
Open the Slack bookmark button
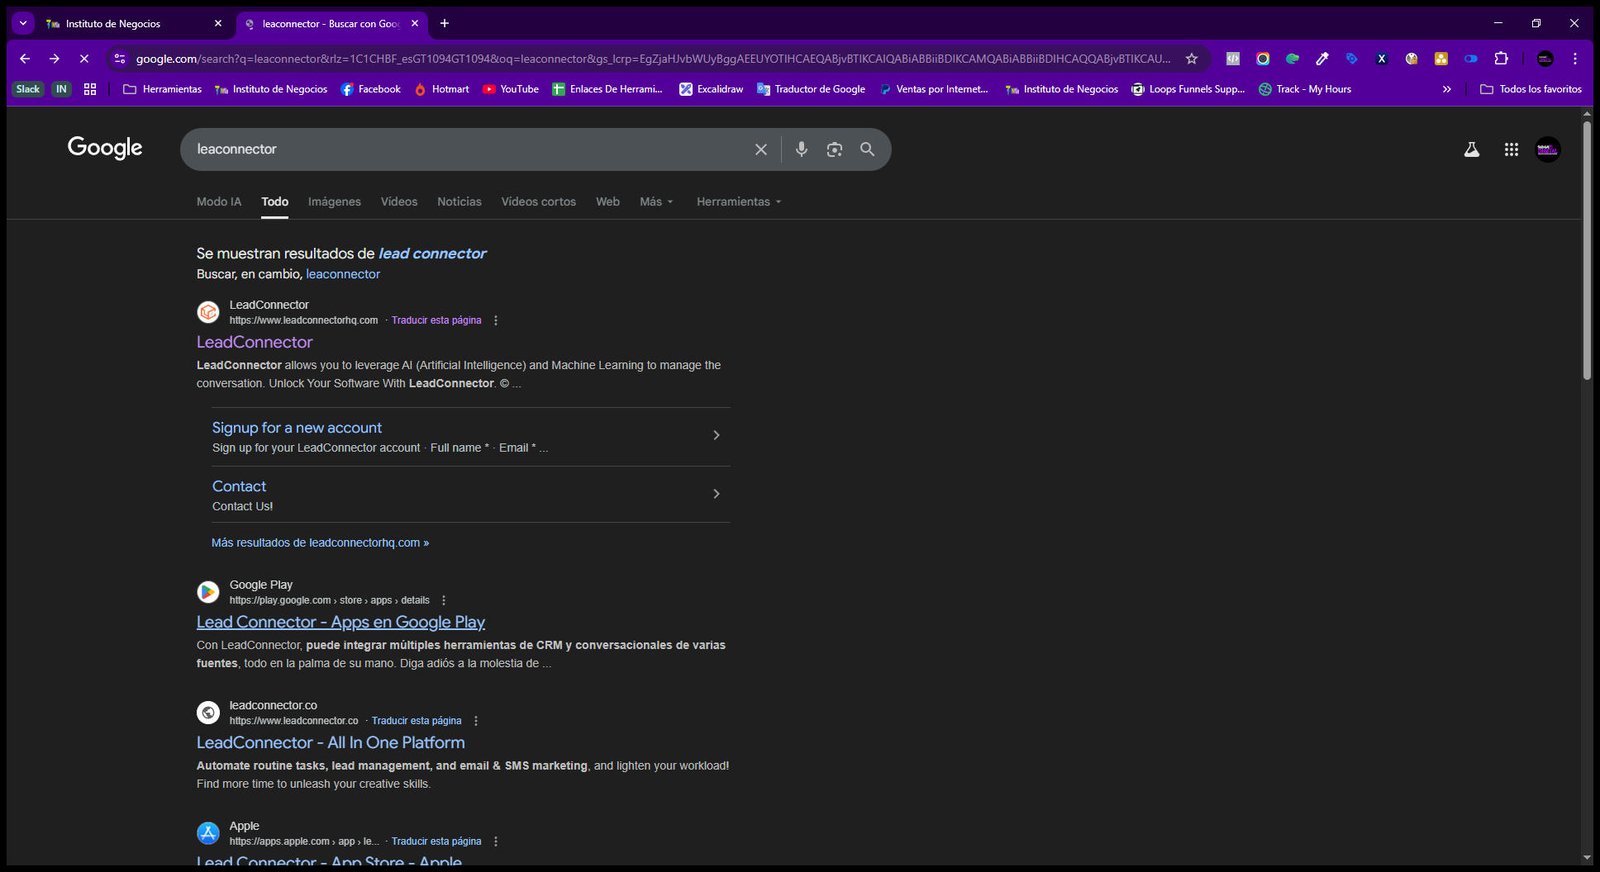28,89
